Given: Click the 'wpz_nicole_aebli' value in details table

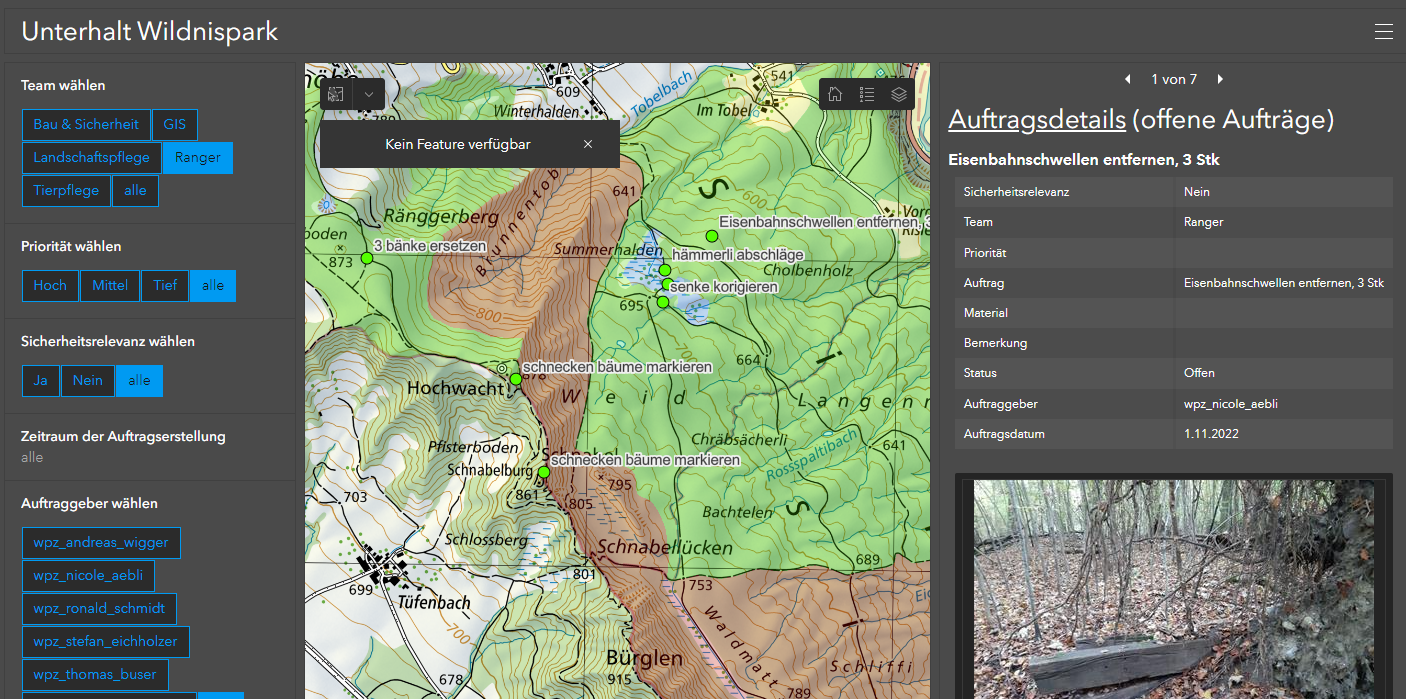Looking at the screenshot, I should tap(1231, 404).
